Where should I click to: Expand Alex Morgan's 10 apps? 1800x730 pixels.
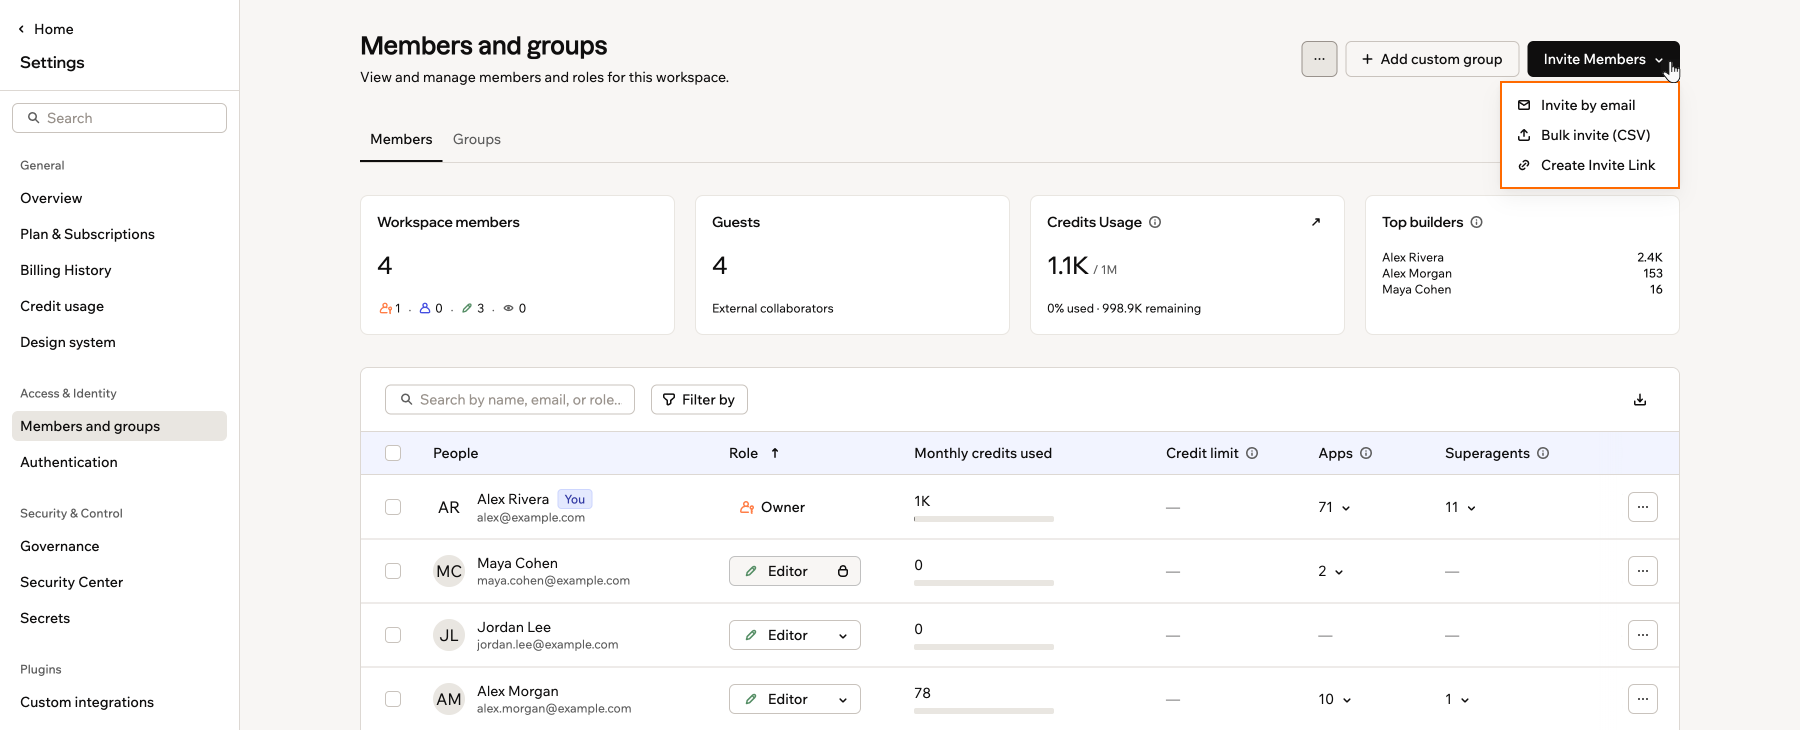tap(1335, 699)
